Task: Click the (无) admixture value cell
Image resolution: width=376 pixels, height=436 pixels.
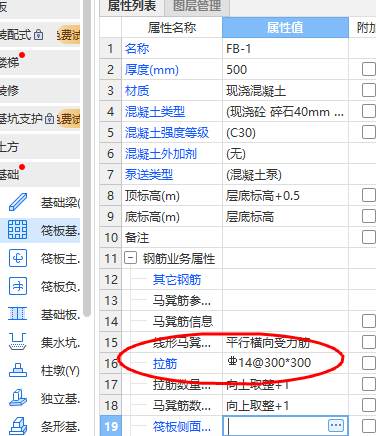Action: 285,154
